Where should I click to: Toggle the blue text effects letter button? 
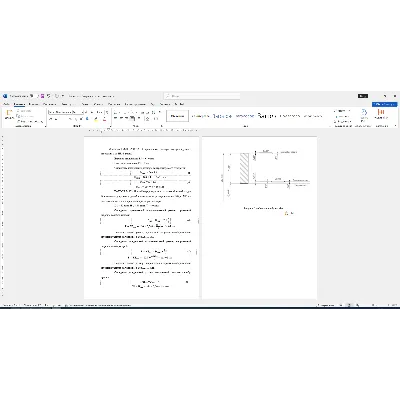(x=87, y=119)
